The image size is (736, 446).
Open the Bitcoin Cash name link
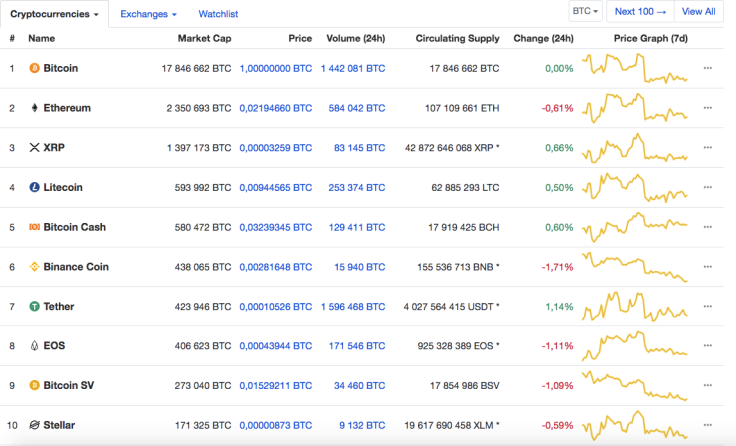75,227
